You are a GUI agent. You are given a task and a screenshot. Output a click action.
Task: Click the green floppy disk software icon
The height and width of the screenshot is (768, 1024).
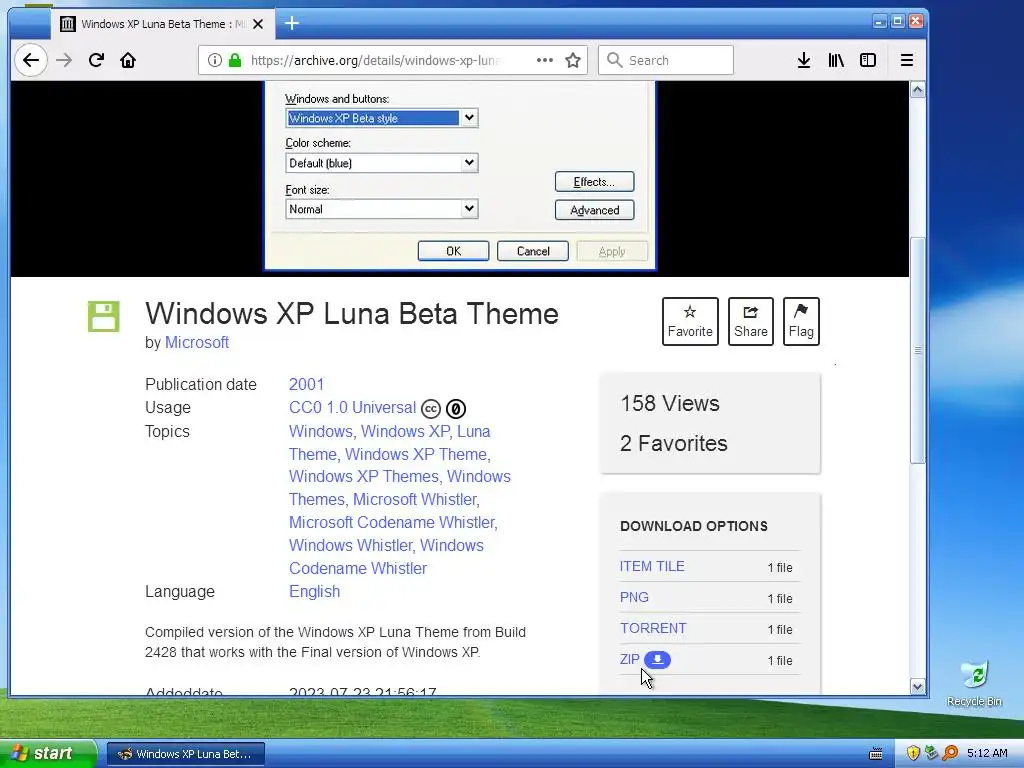coord(104,317)
